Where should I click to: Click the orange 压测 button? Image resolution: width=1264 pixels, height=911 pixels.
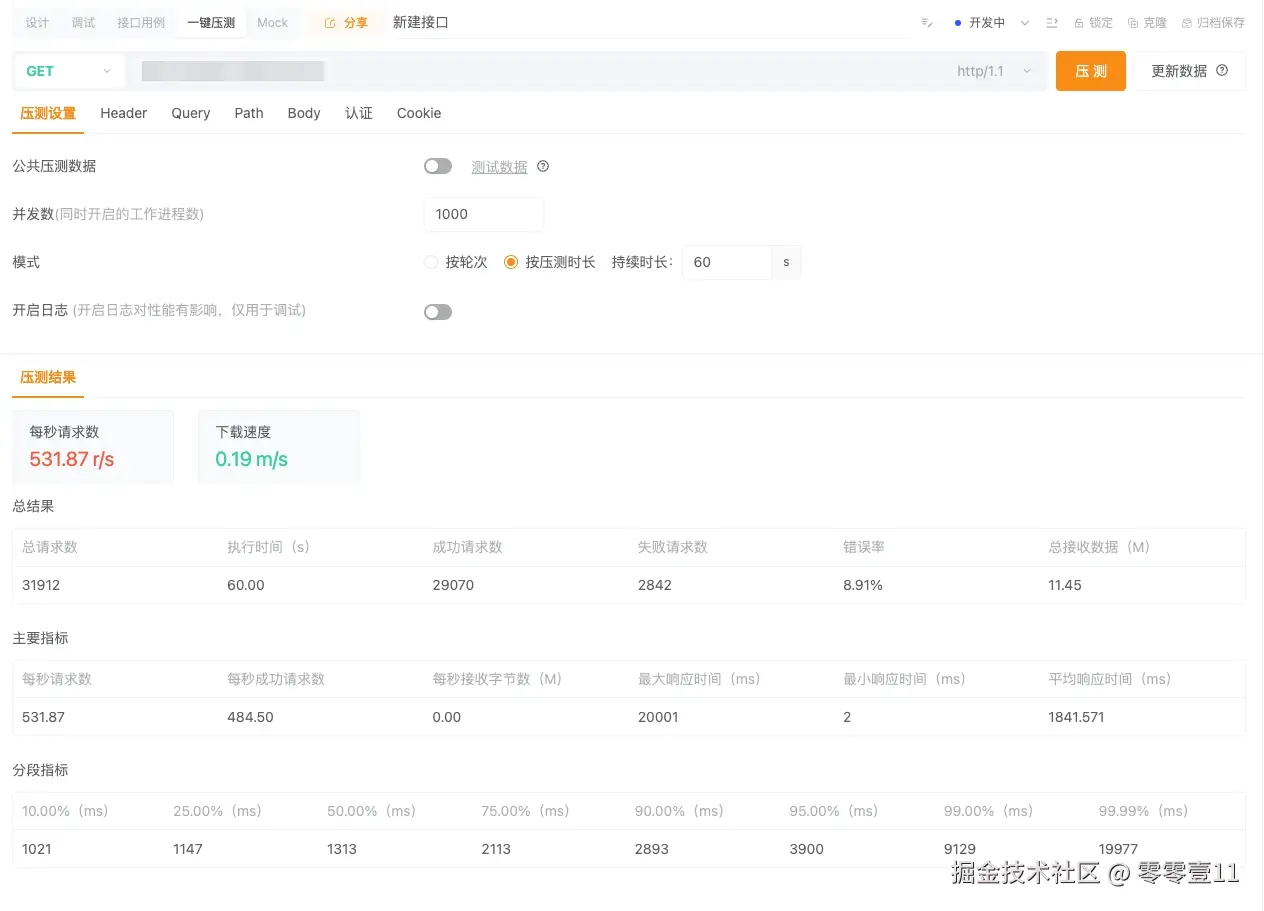tap(1091, 71)
